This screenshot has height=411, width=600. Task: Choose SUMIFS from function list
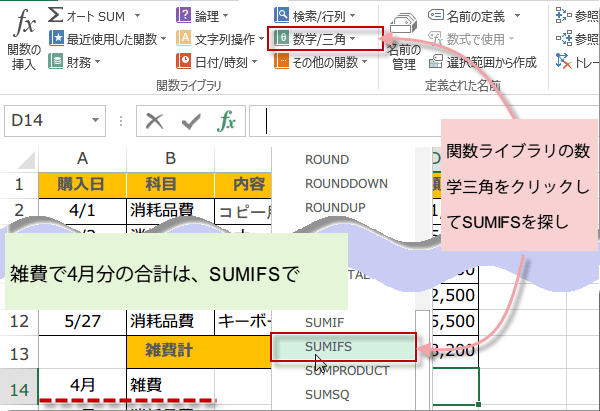point(343,347)
